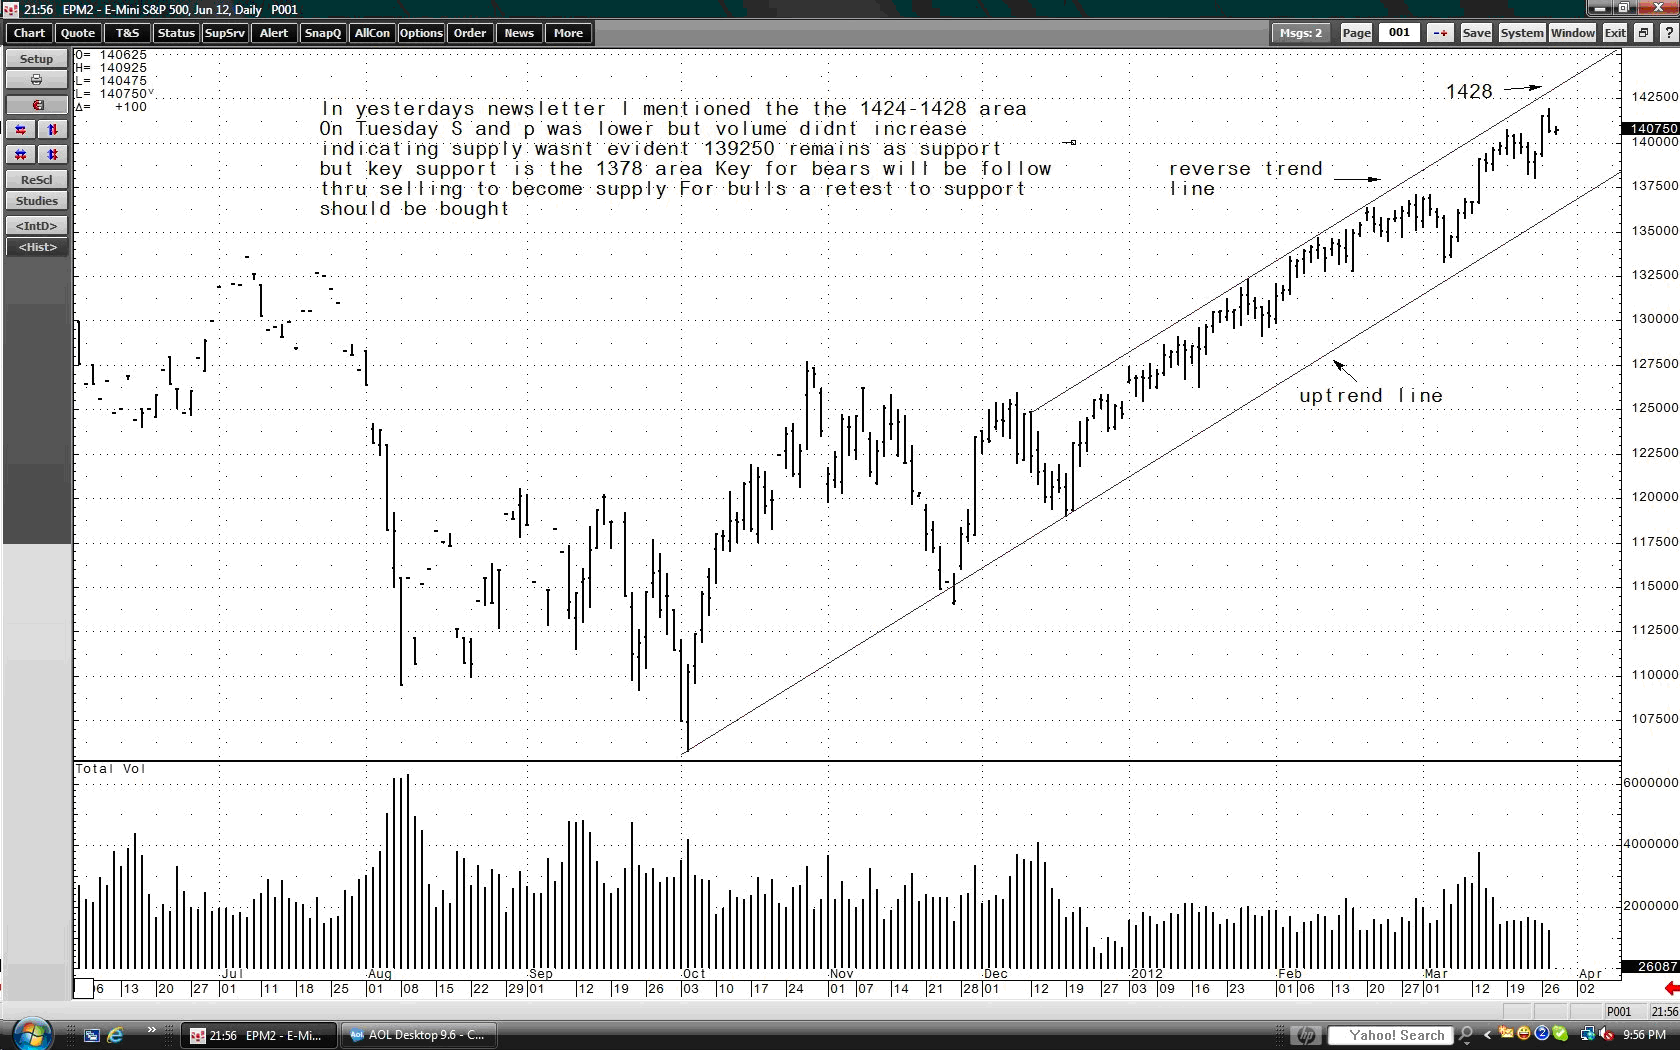Click the ReScl button
The width and height of the screenshot is (1680, 1050).
pyautogui.click(x=36, y=180)
